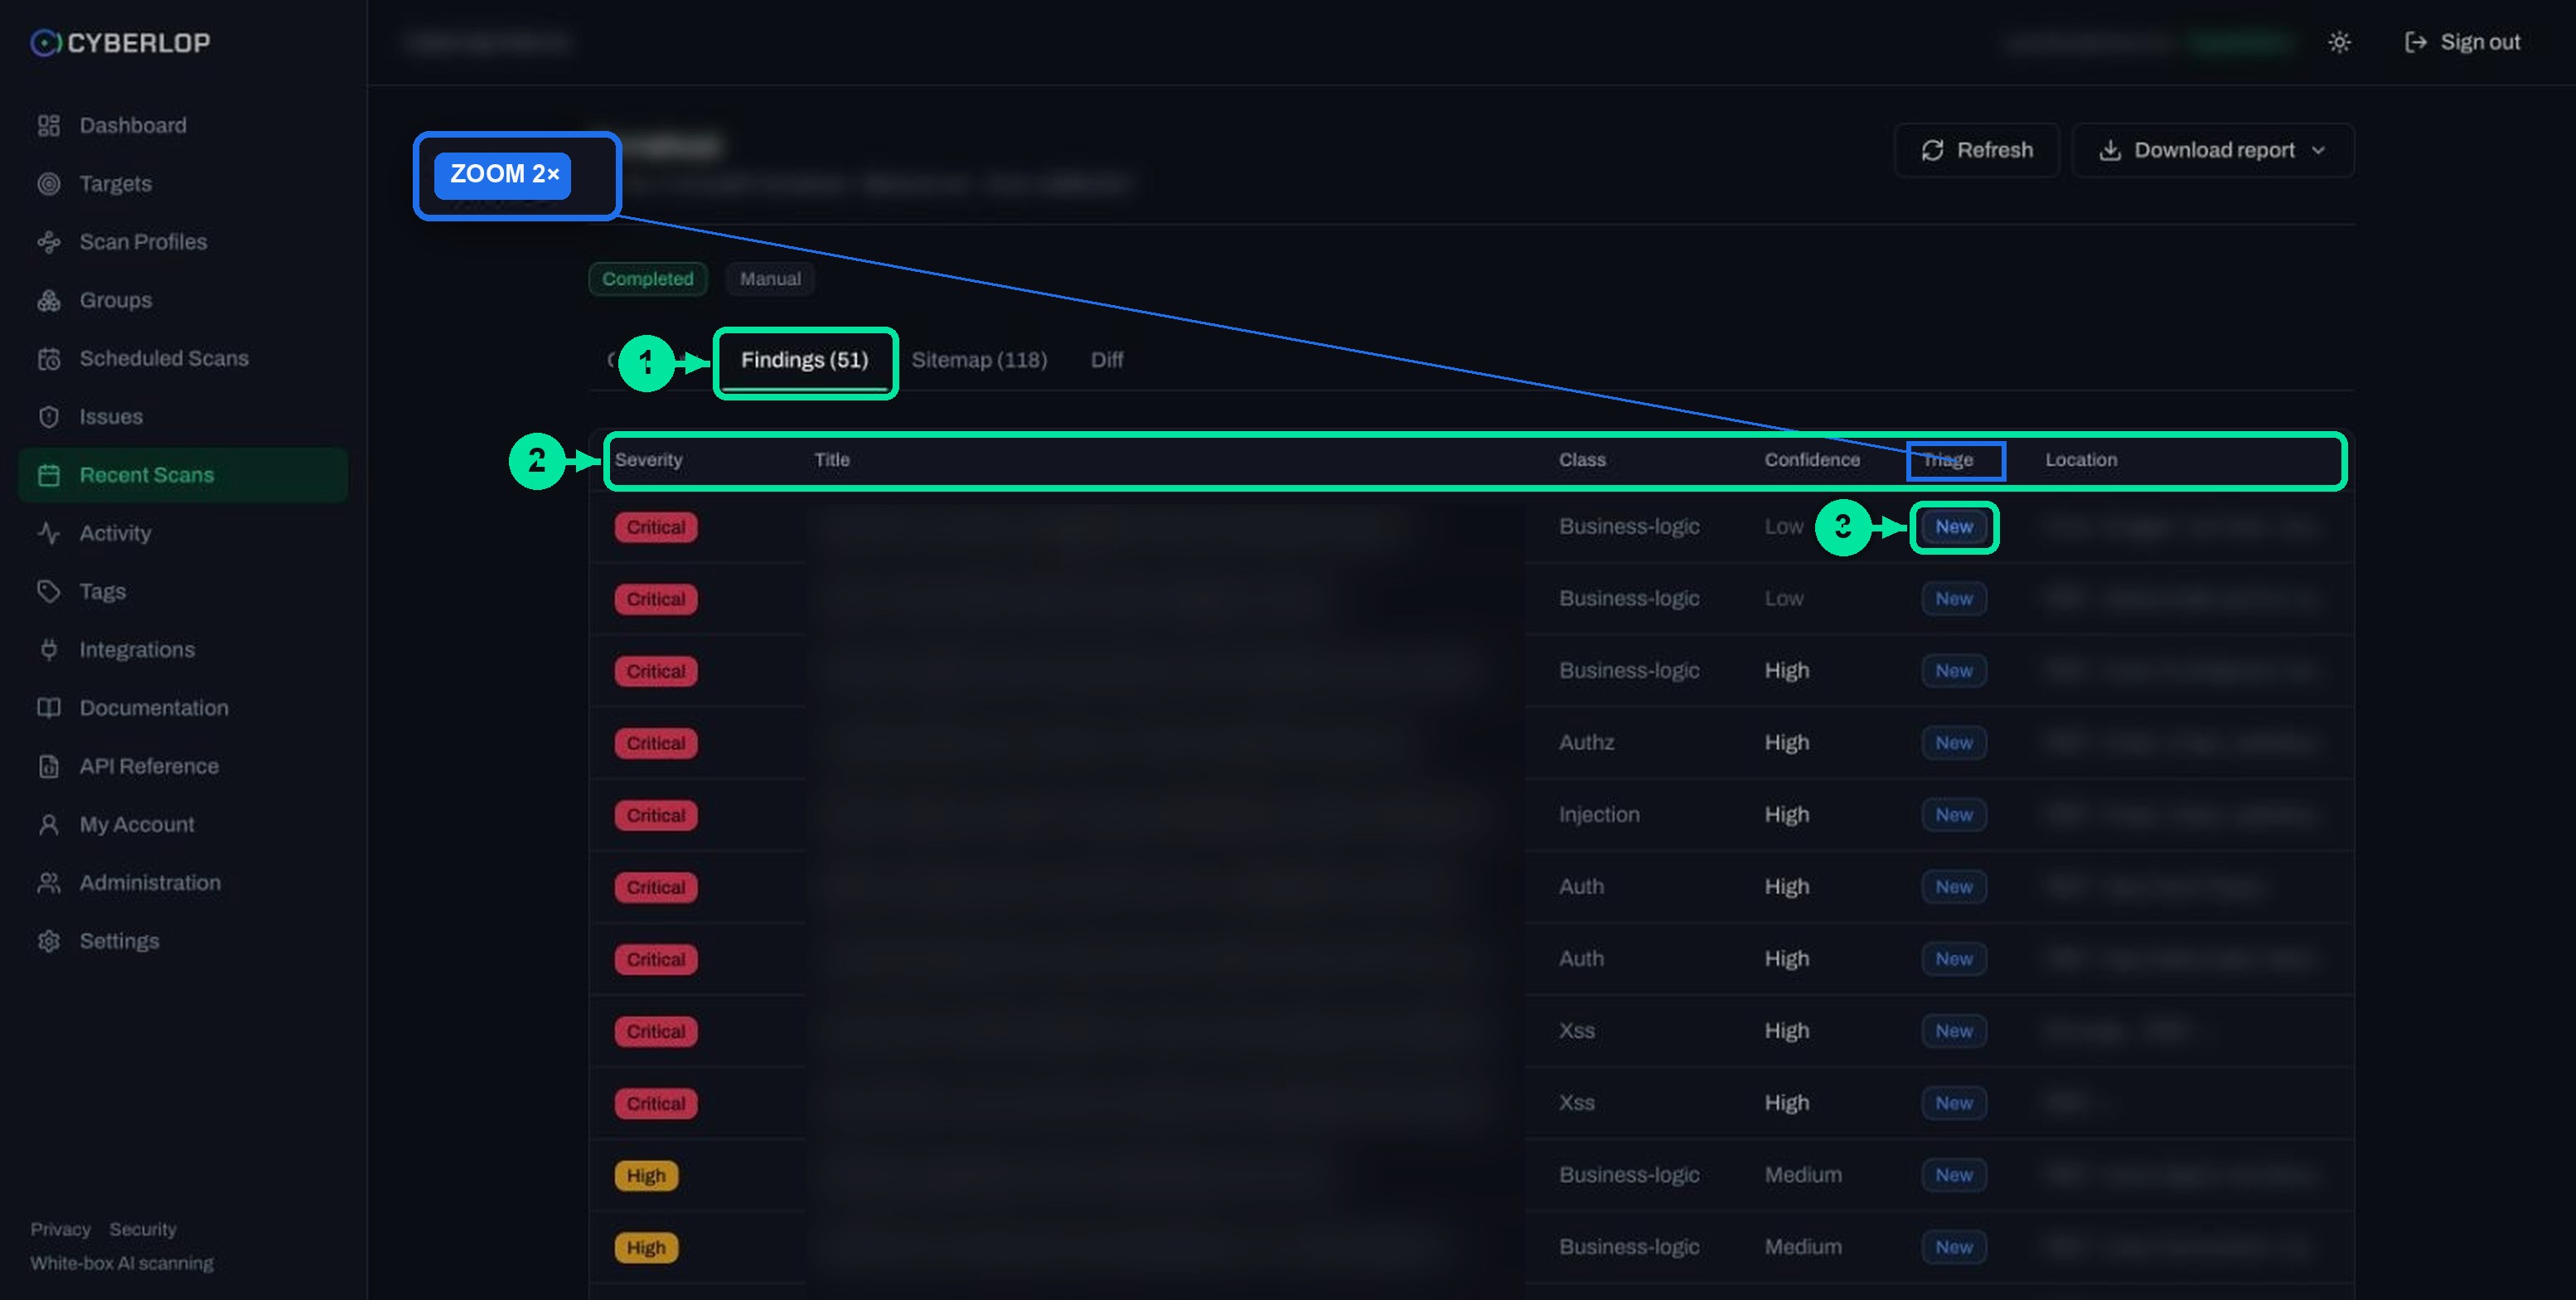Click the Activity pulse icon
The width and height of the screenshot is (2576, 1300).
(x=48, y=533)
